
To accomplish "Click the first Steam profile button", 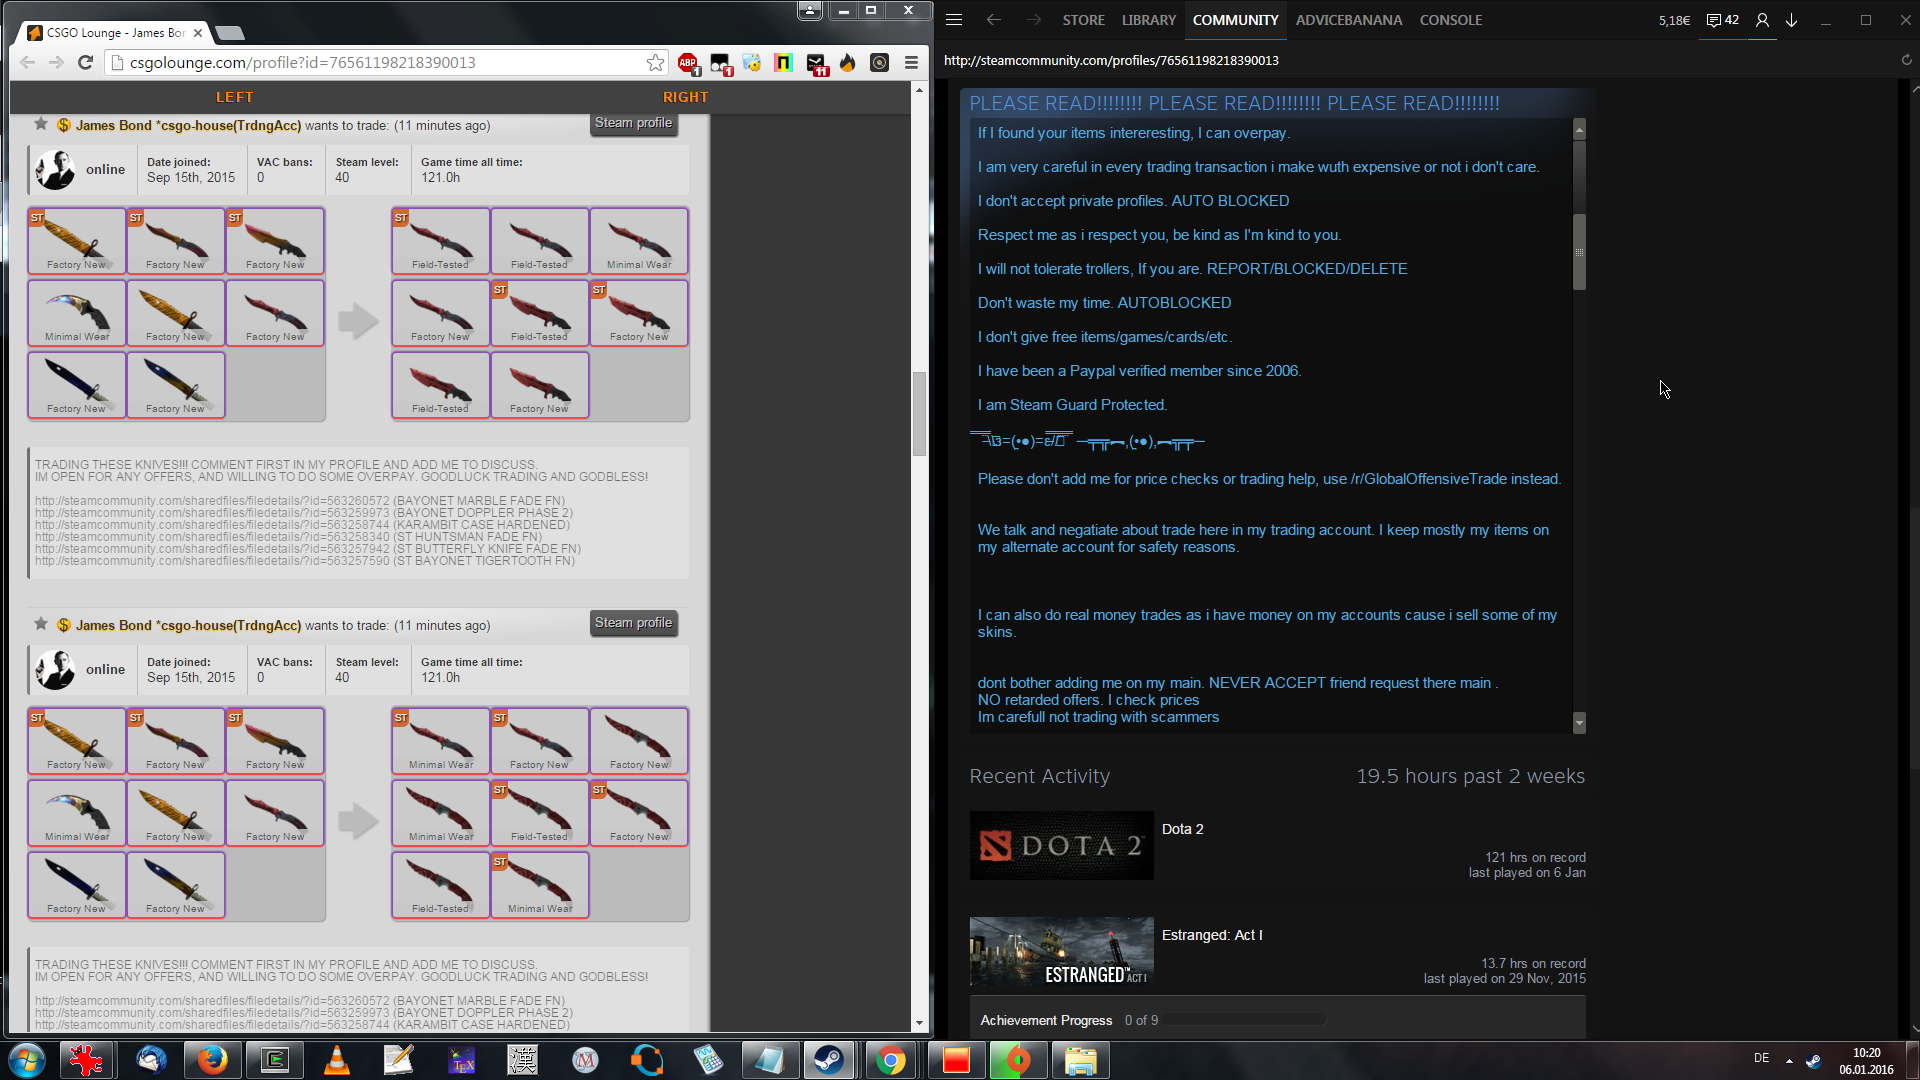I will click(633, 123).
